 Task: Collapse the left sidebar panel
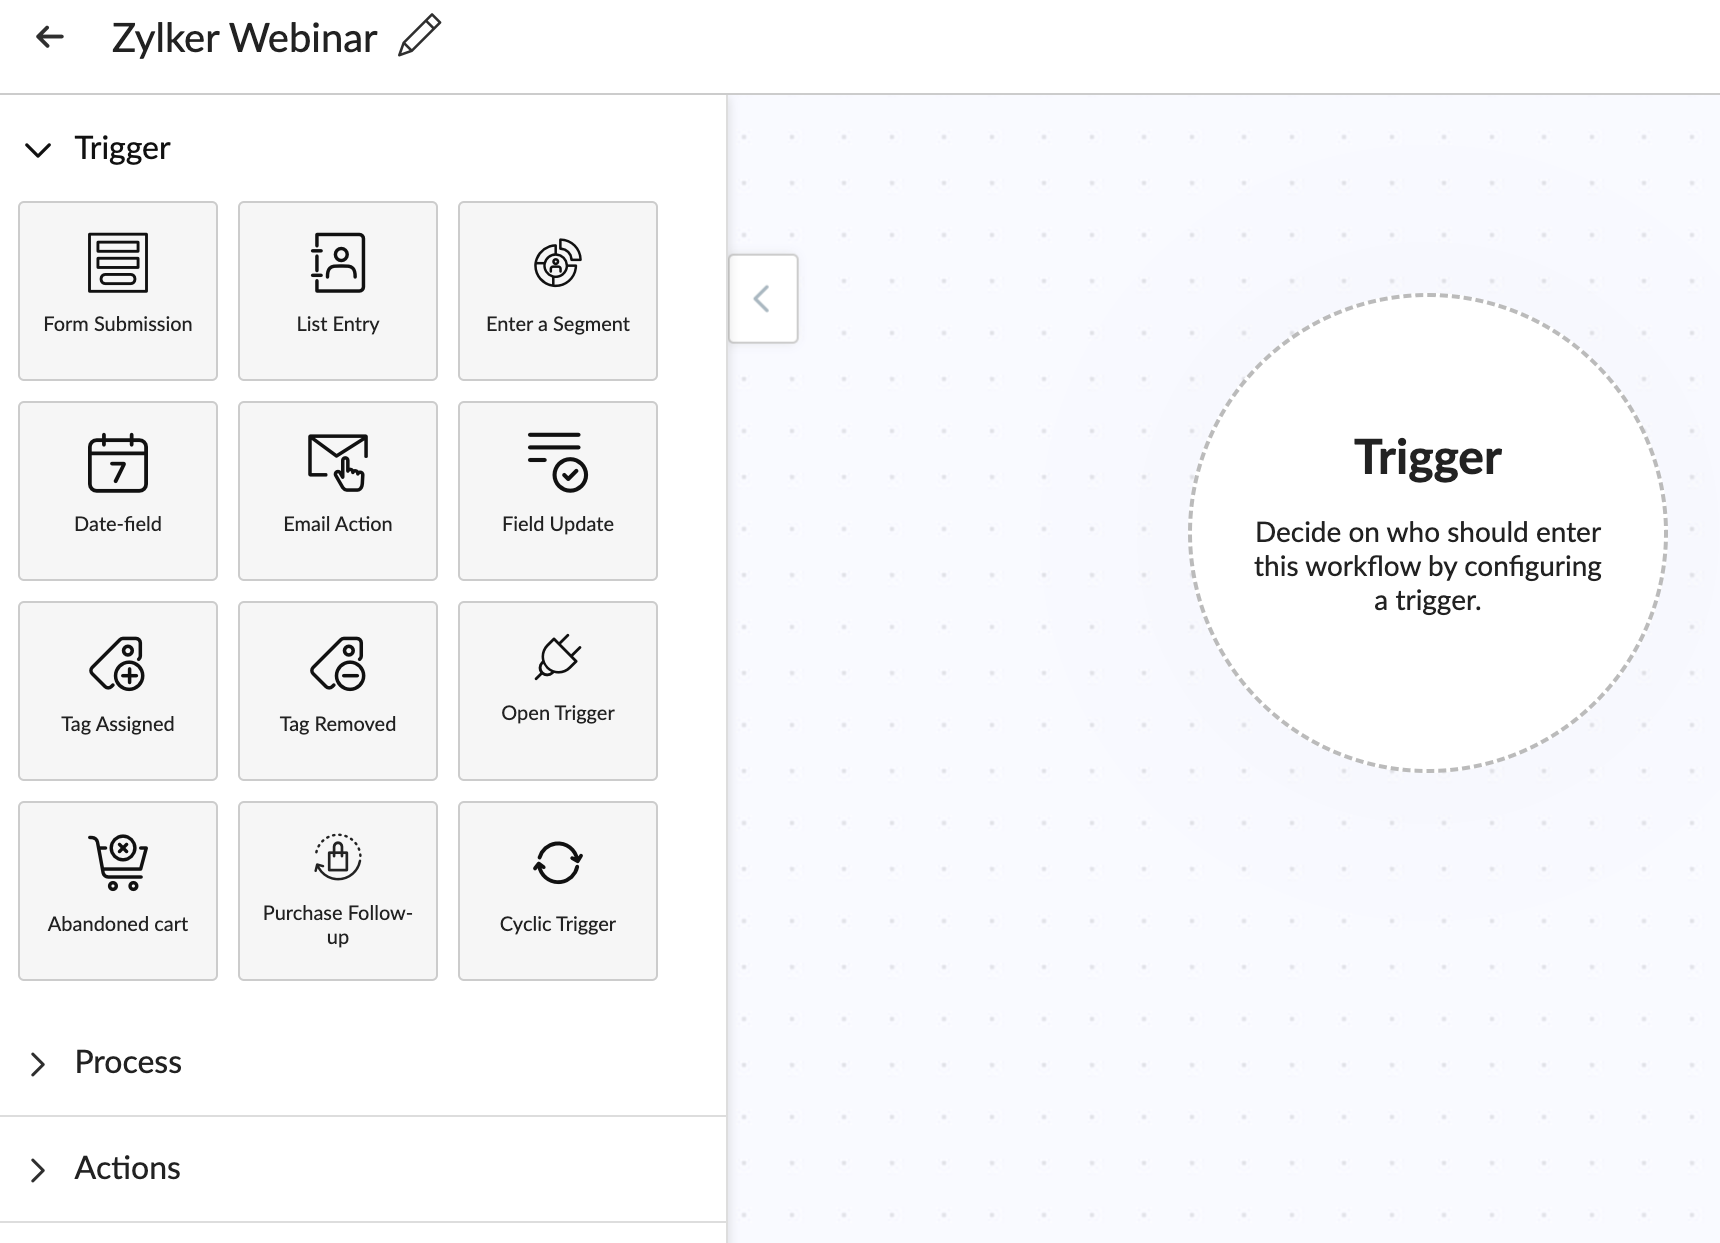coord(763,299)
